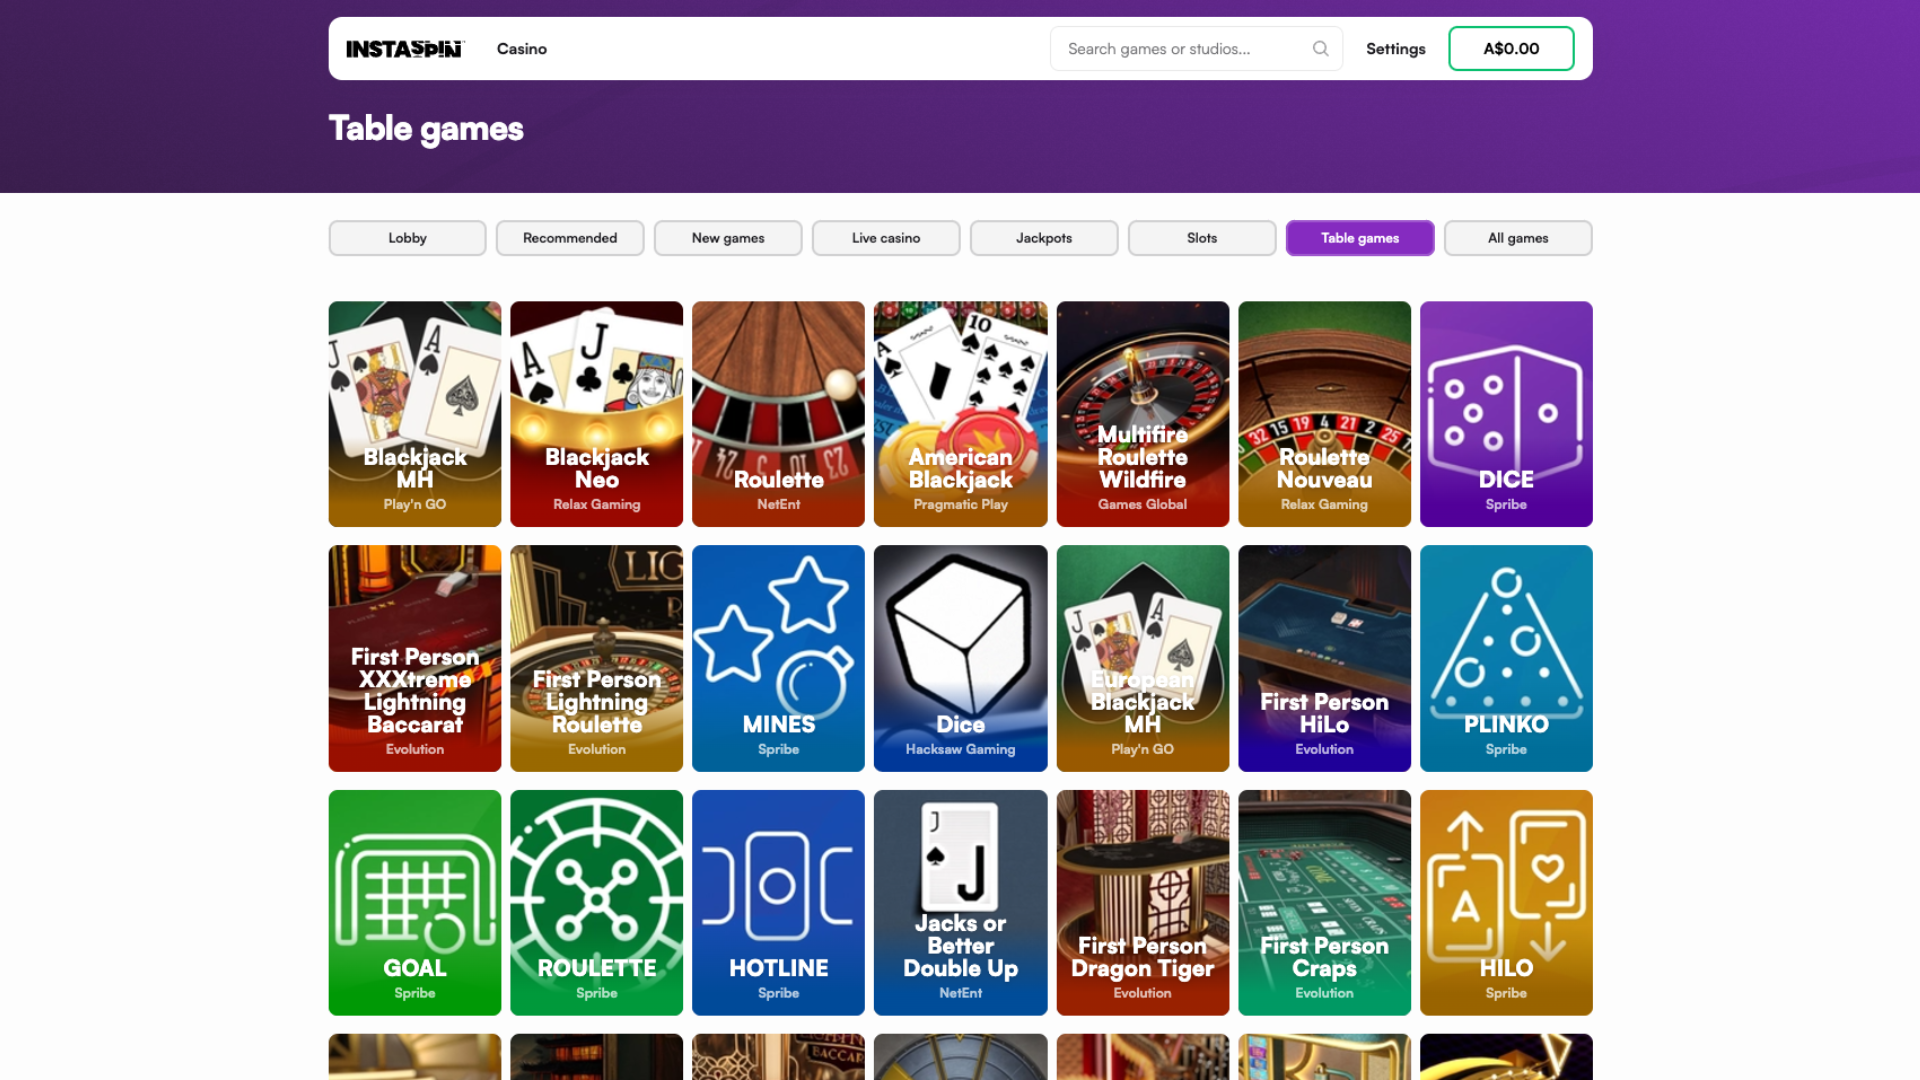Open the Spribe MINES game icon
Viewport: 1920px width, 1080px height.
778,658
